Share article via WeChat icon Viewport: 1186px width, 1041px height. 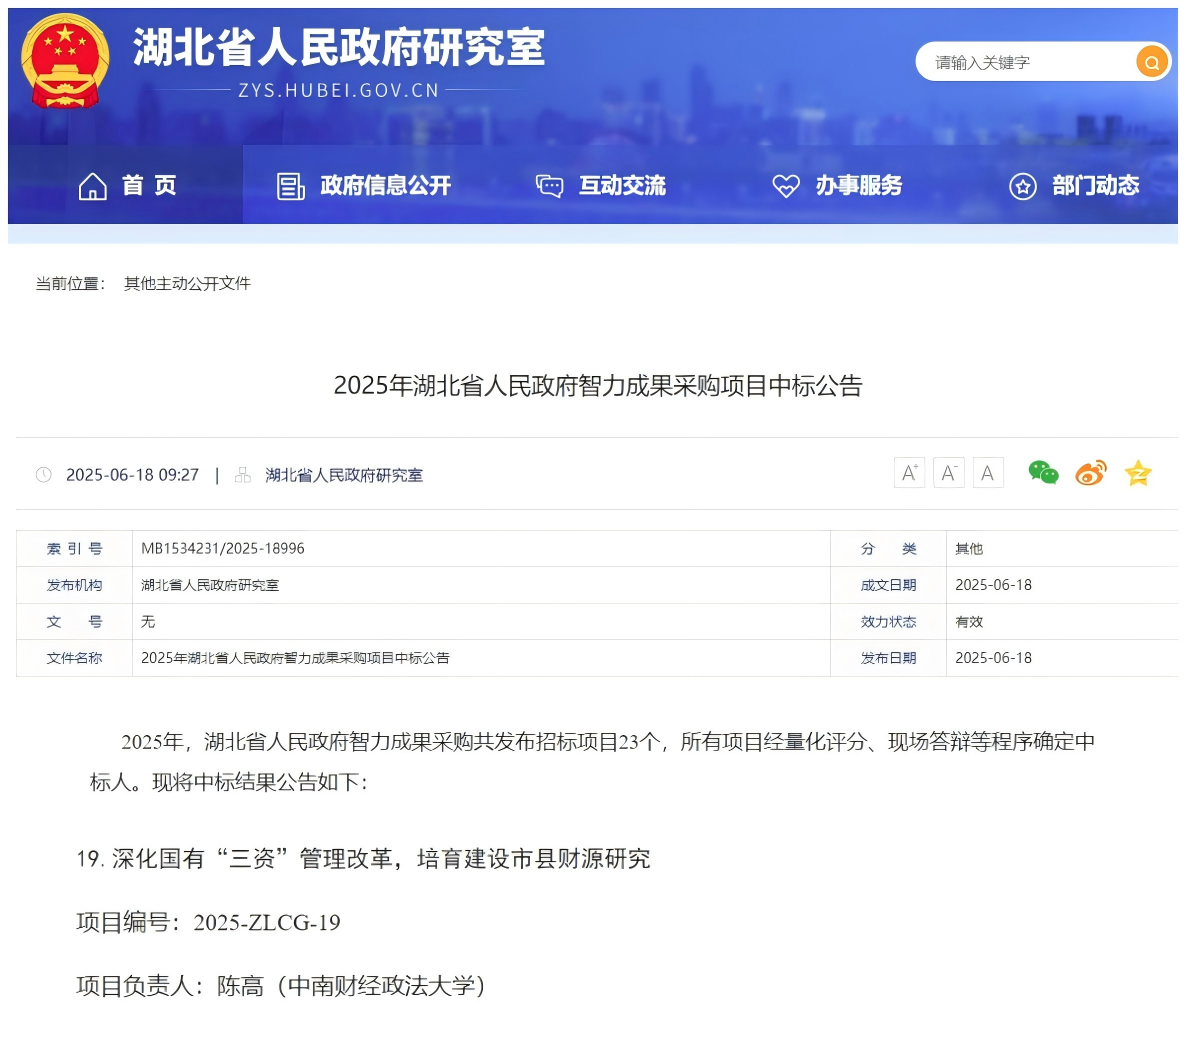(1043, 473)
